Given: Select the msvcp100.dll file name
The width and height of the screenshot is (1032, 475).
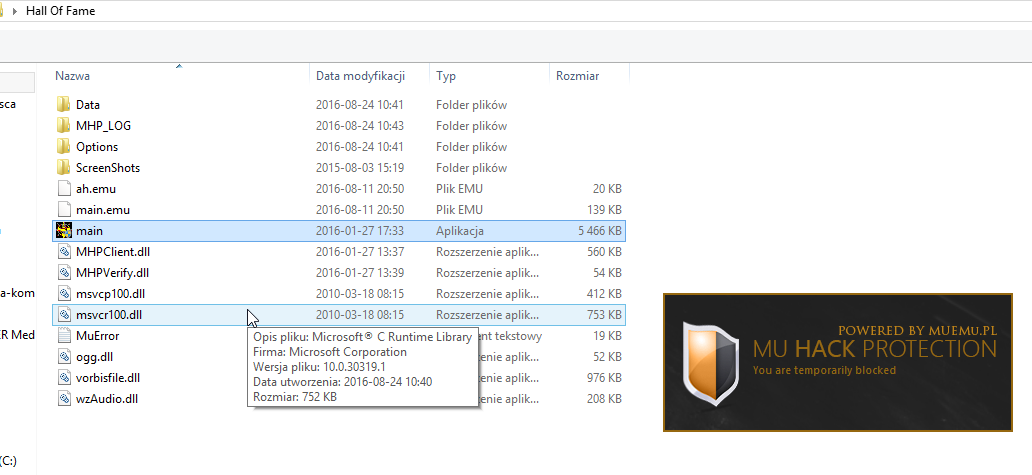Looking at the screenshot, I should 110,294.
